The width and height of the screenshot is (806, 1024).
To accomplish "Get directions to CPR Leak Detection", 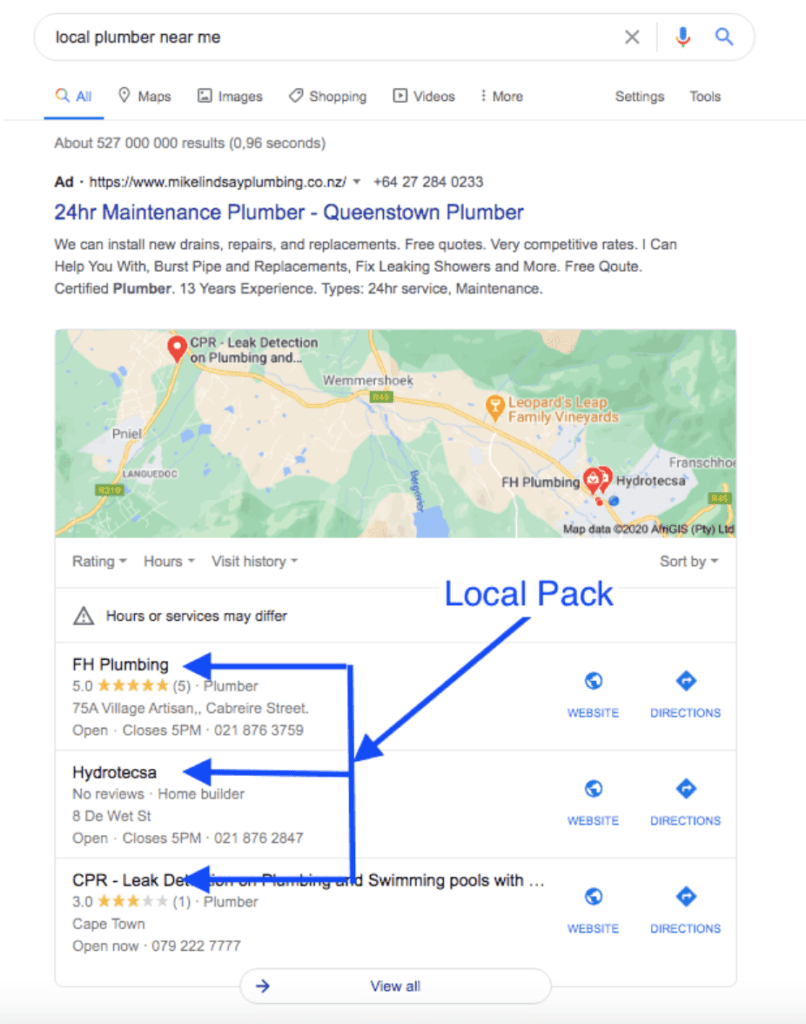I will (x=686, y=896).
